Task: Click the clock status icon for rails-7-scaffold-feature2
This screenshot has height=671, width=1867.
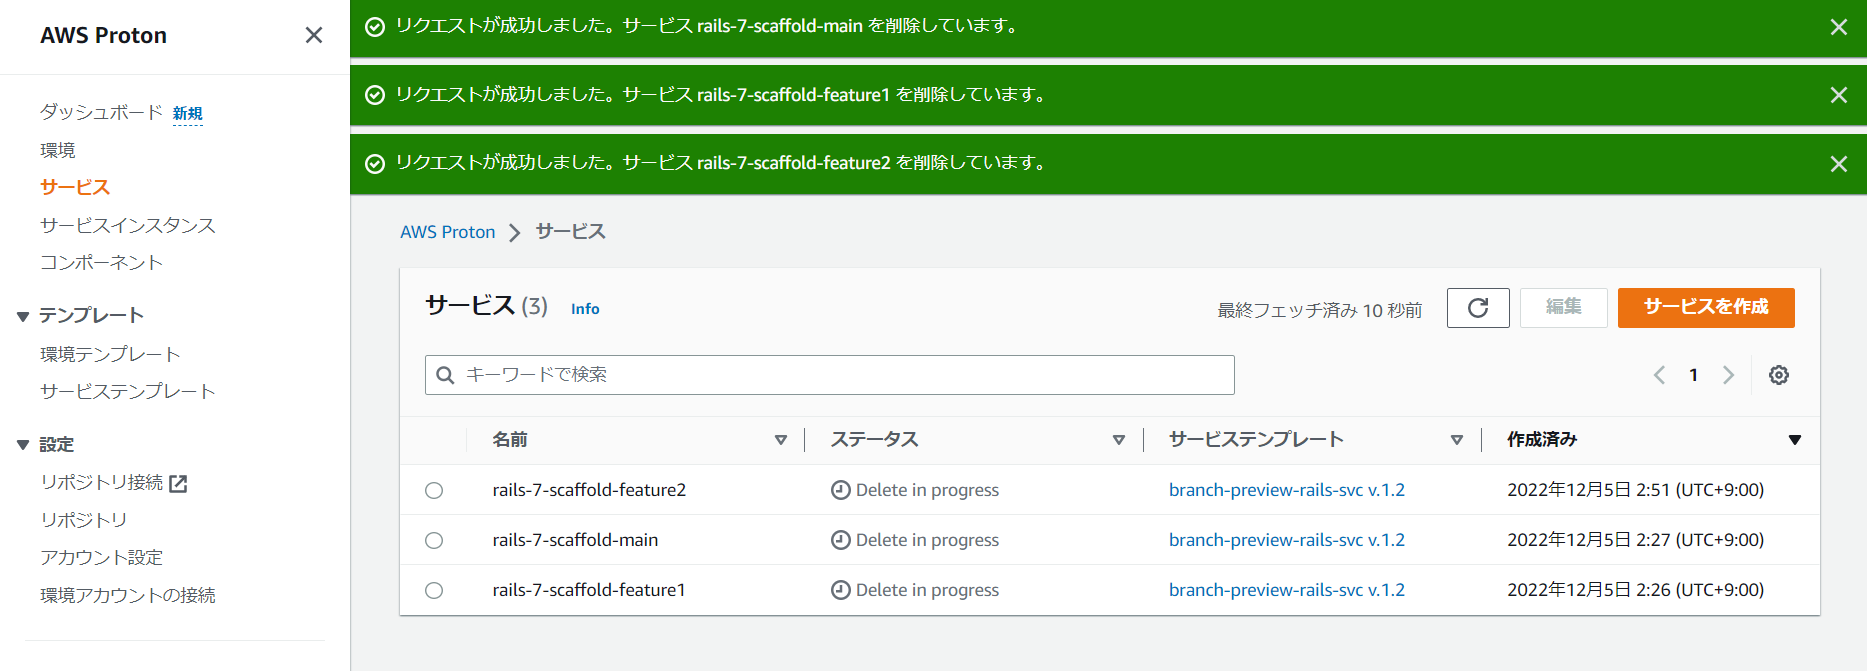Action: (841, 490)
